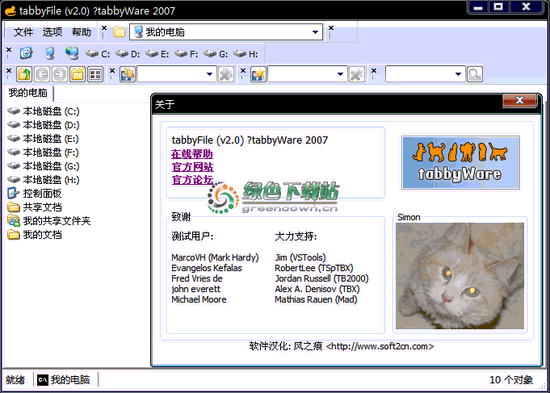The width and height of the screenshot is (550, 393).
Task: Toggle the view layout icon
Action: pos(95,74)
